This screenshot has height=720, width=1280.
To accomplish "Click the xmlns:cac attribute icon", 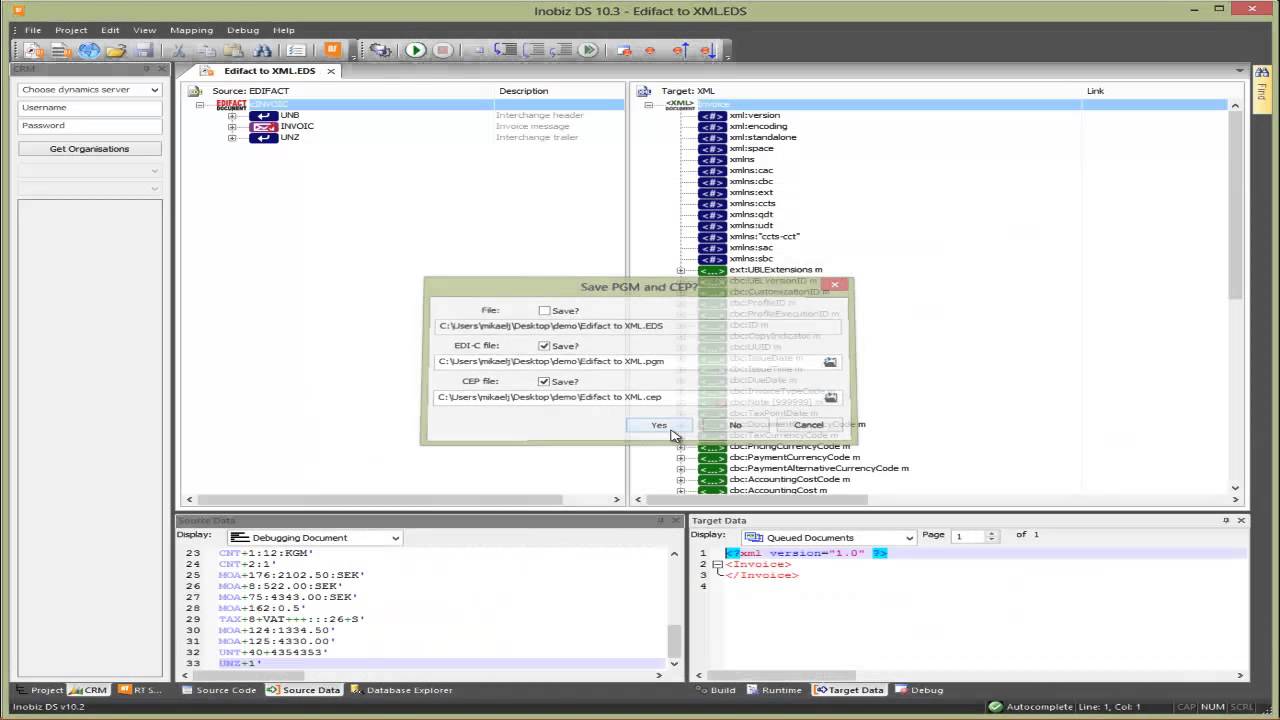I will [x=712, y=170].
